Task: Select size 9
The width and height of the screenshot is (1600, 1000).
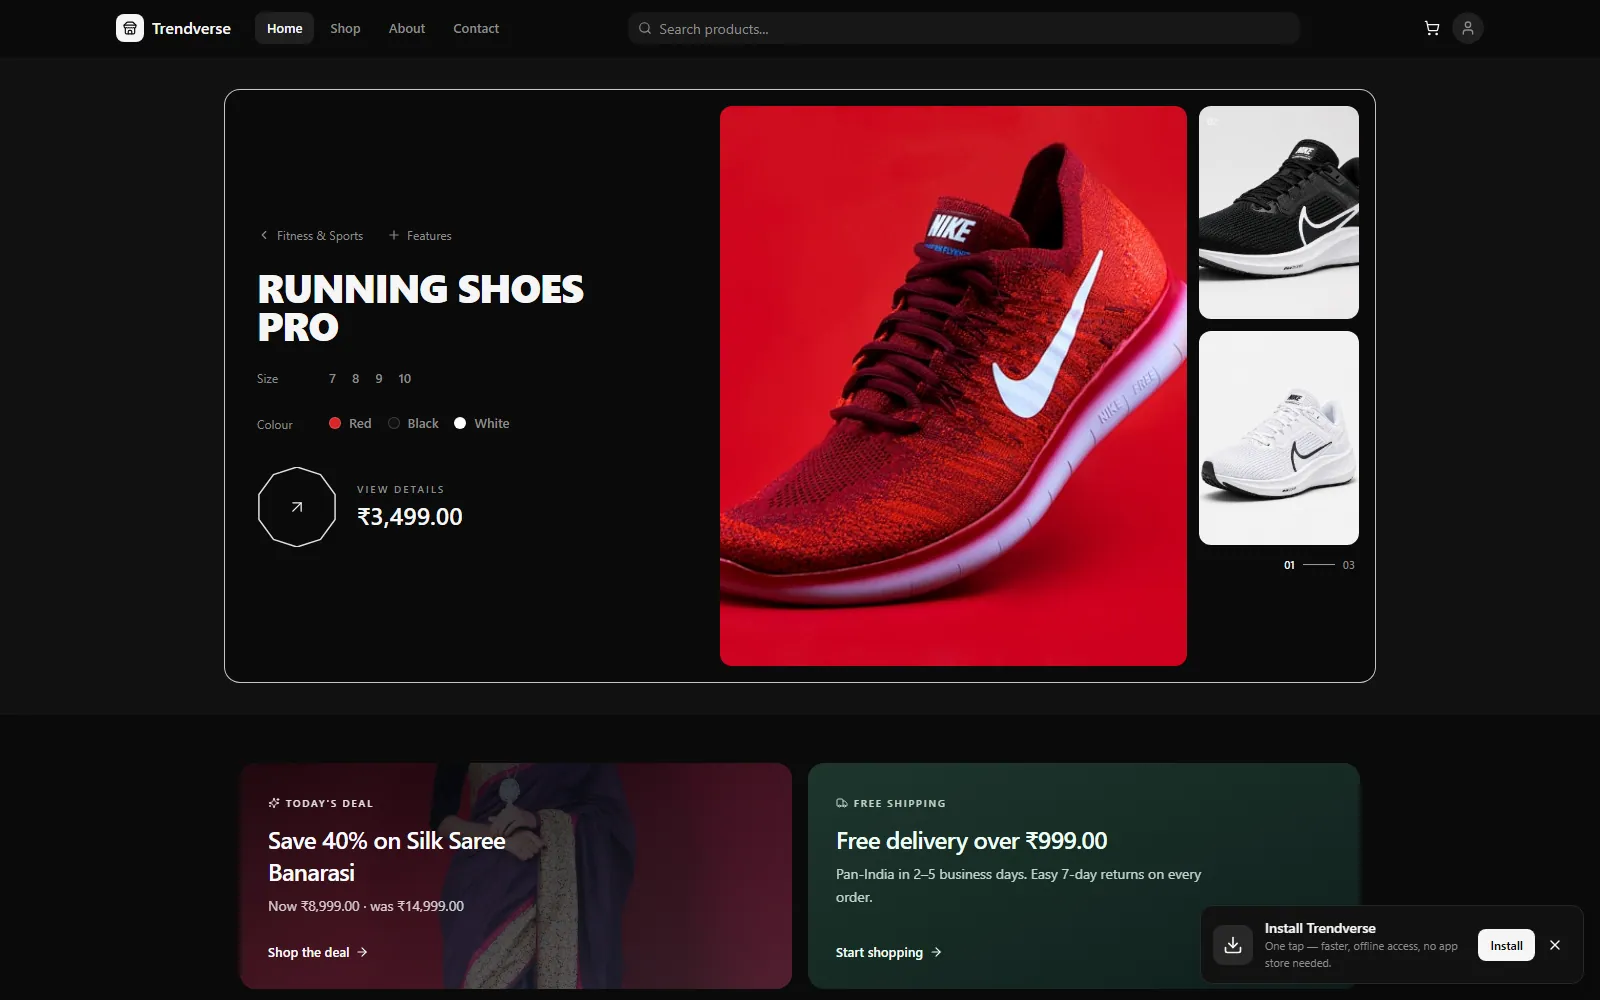Action: [x=379, y=379]
